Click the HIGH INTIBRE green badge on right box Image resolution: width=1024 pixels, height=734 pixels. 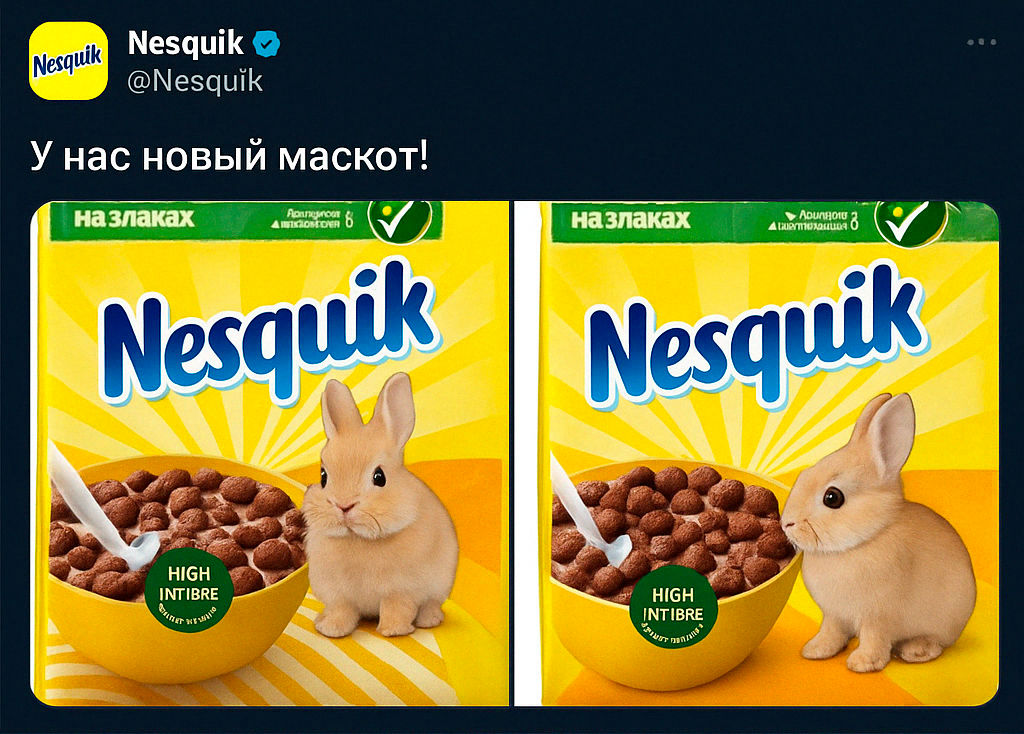(673, 608)
